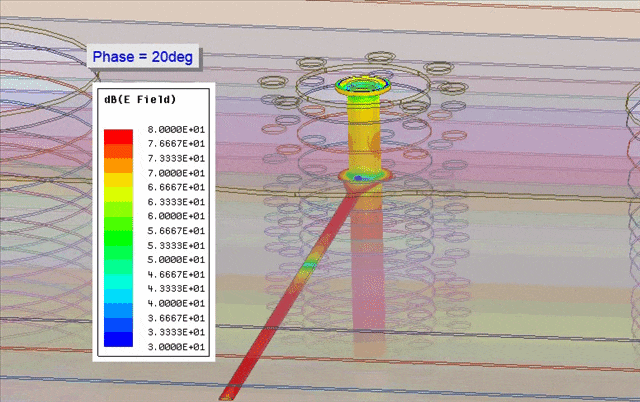Select the 4.3333E+01 legend value

(x=176, y=289)
